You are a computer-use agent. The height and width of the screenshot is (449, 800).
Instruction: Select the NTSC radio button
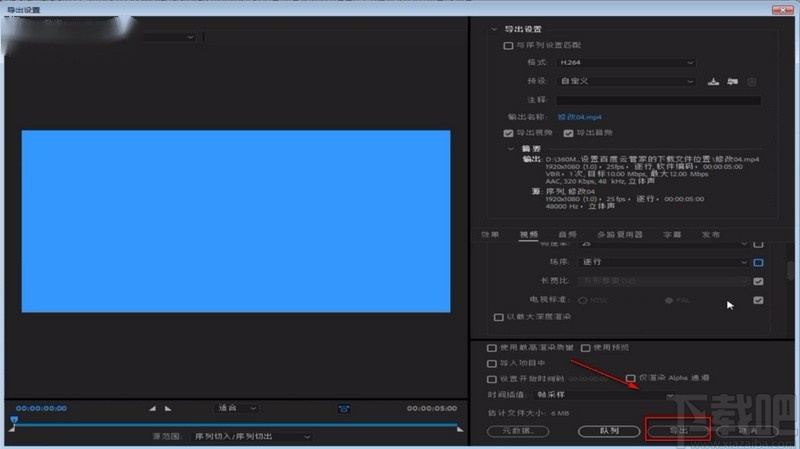coord(583,301)
